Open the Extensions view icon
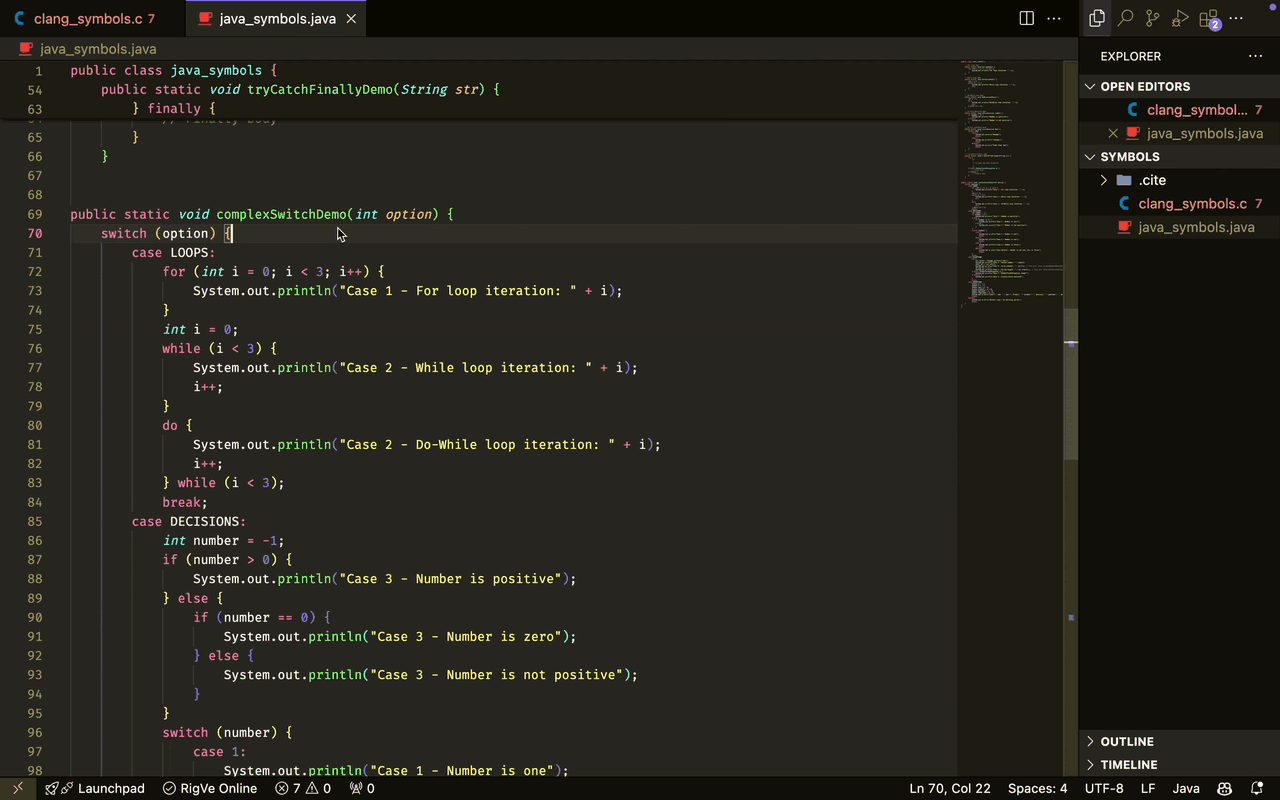 pyautogui.click(x=1209, y=18)
